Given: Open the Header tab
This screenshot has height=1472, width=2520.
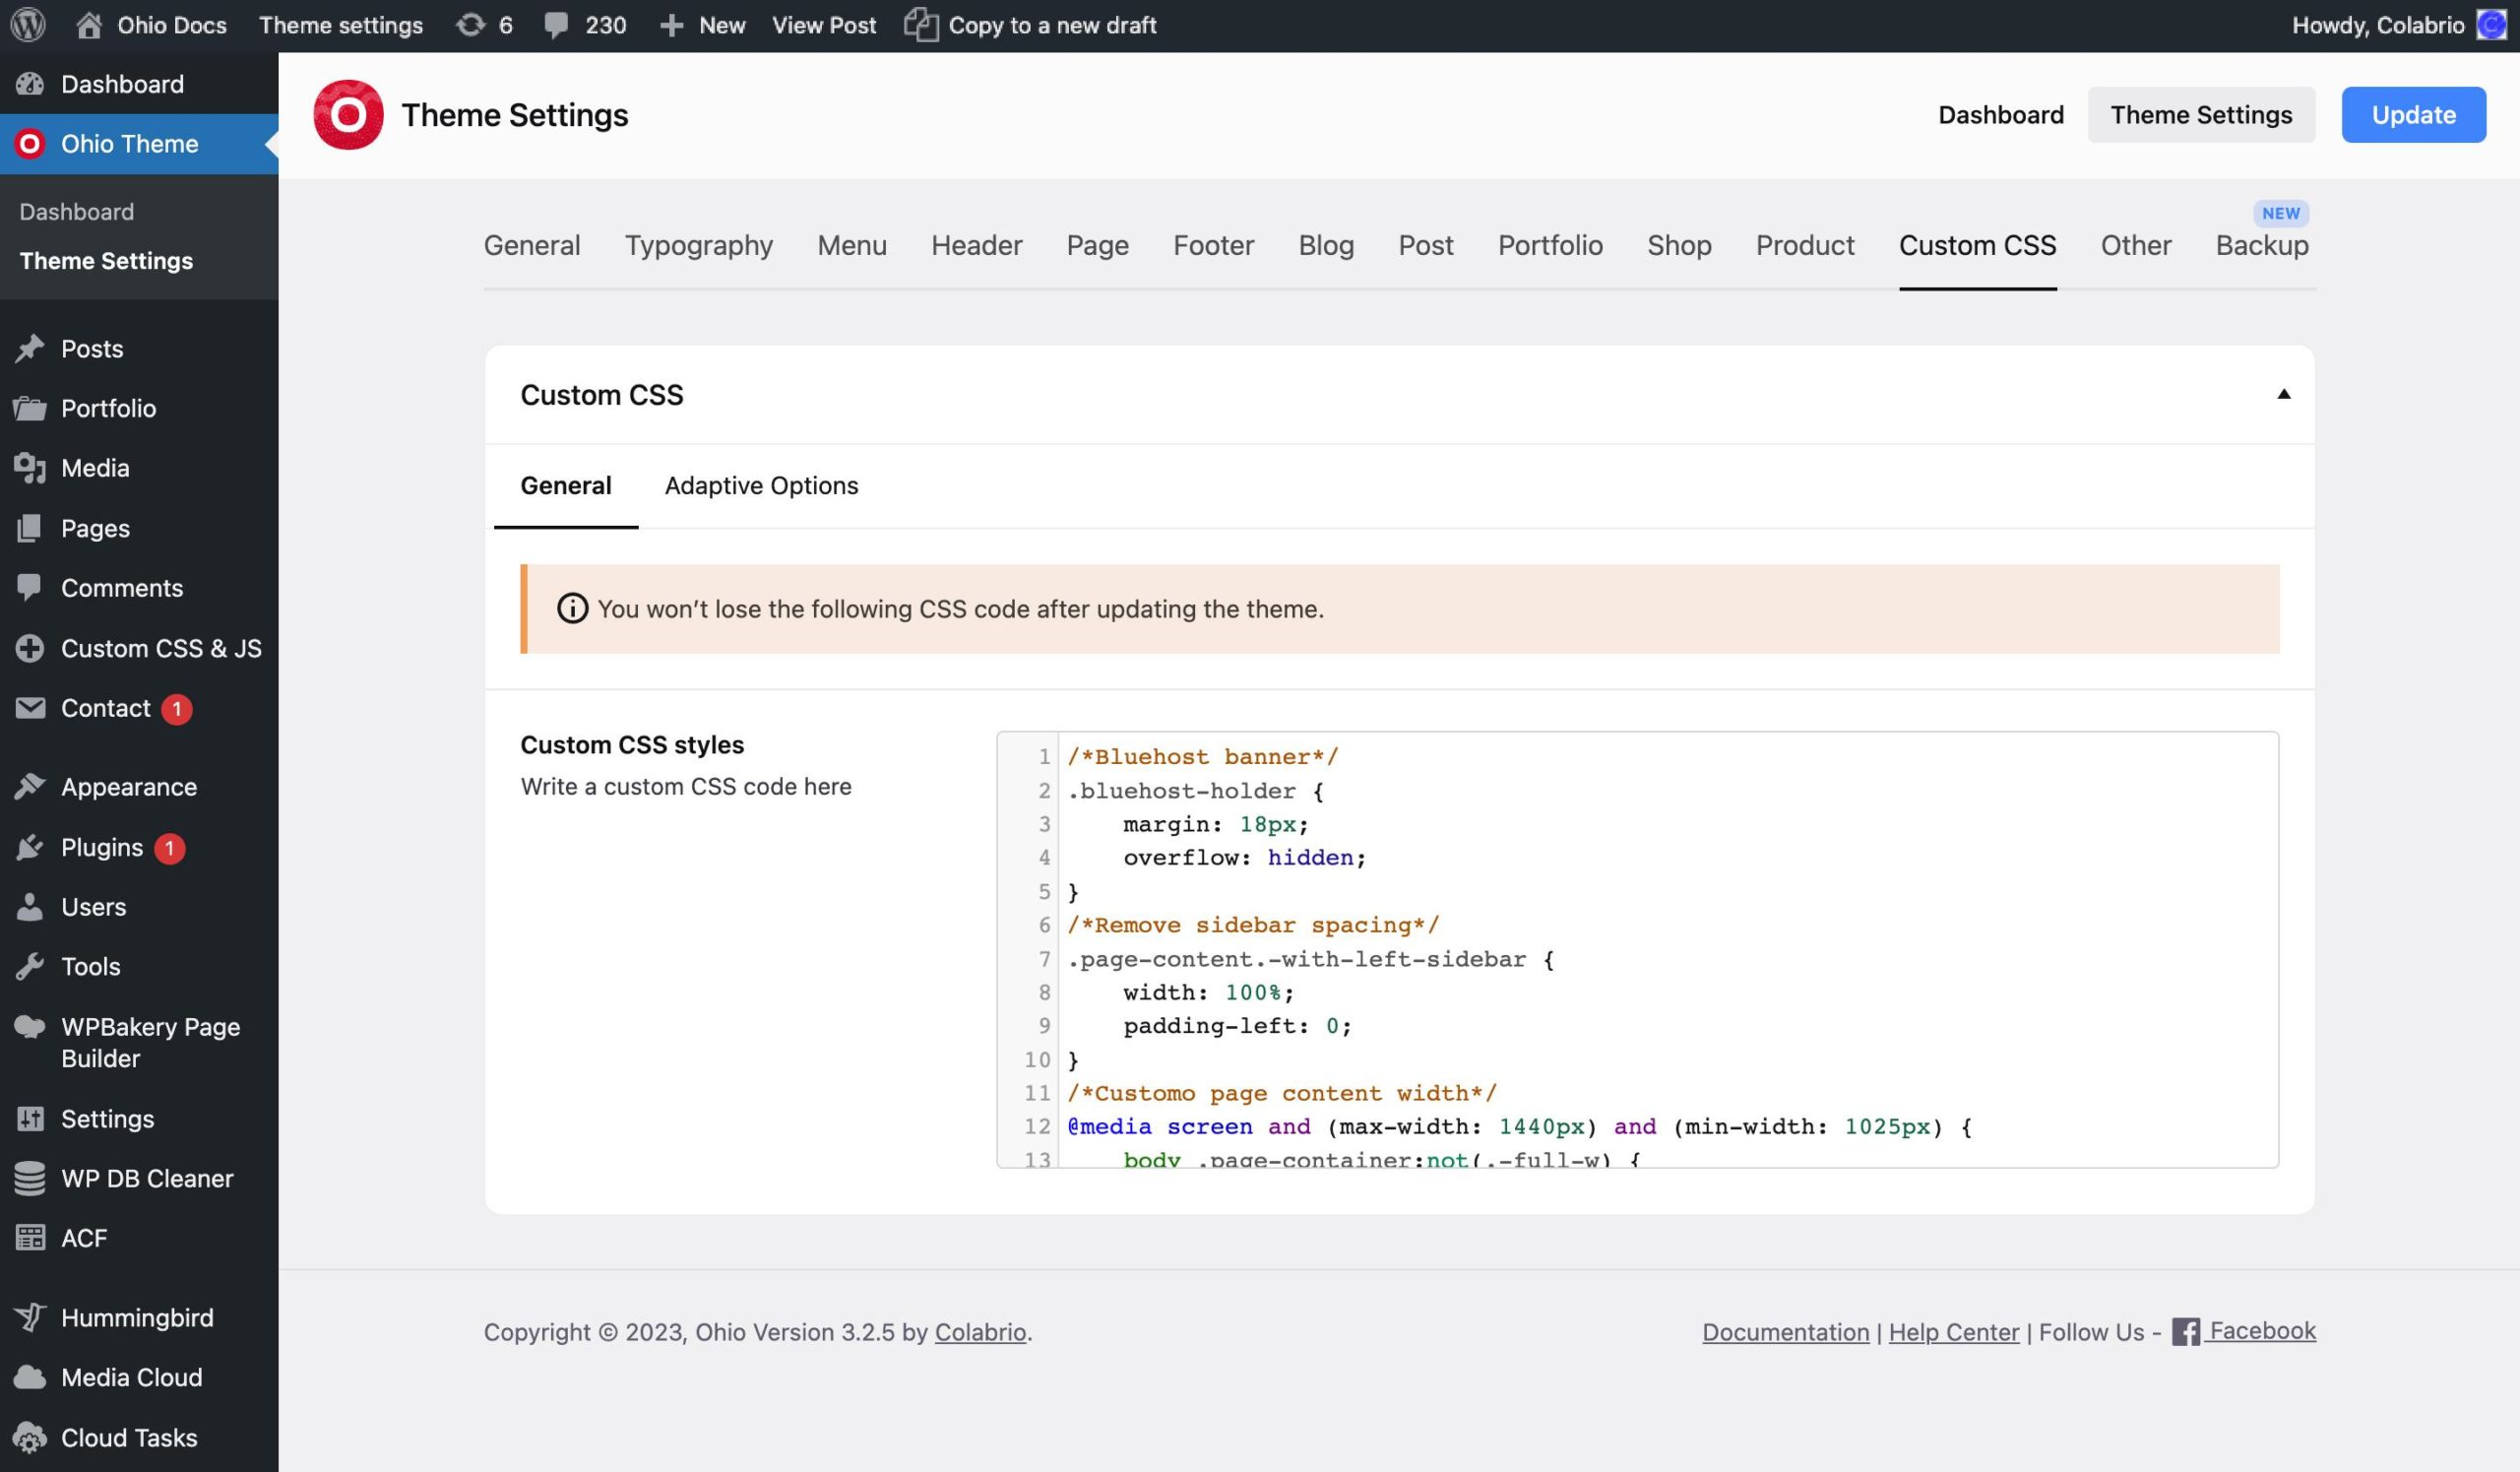Looking at the screenshot, I should pyautogui.click(x=976, y=245).
